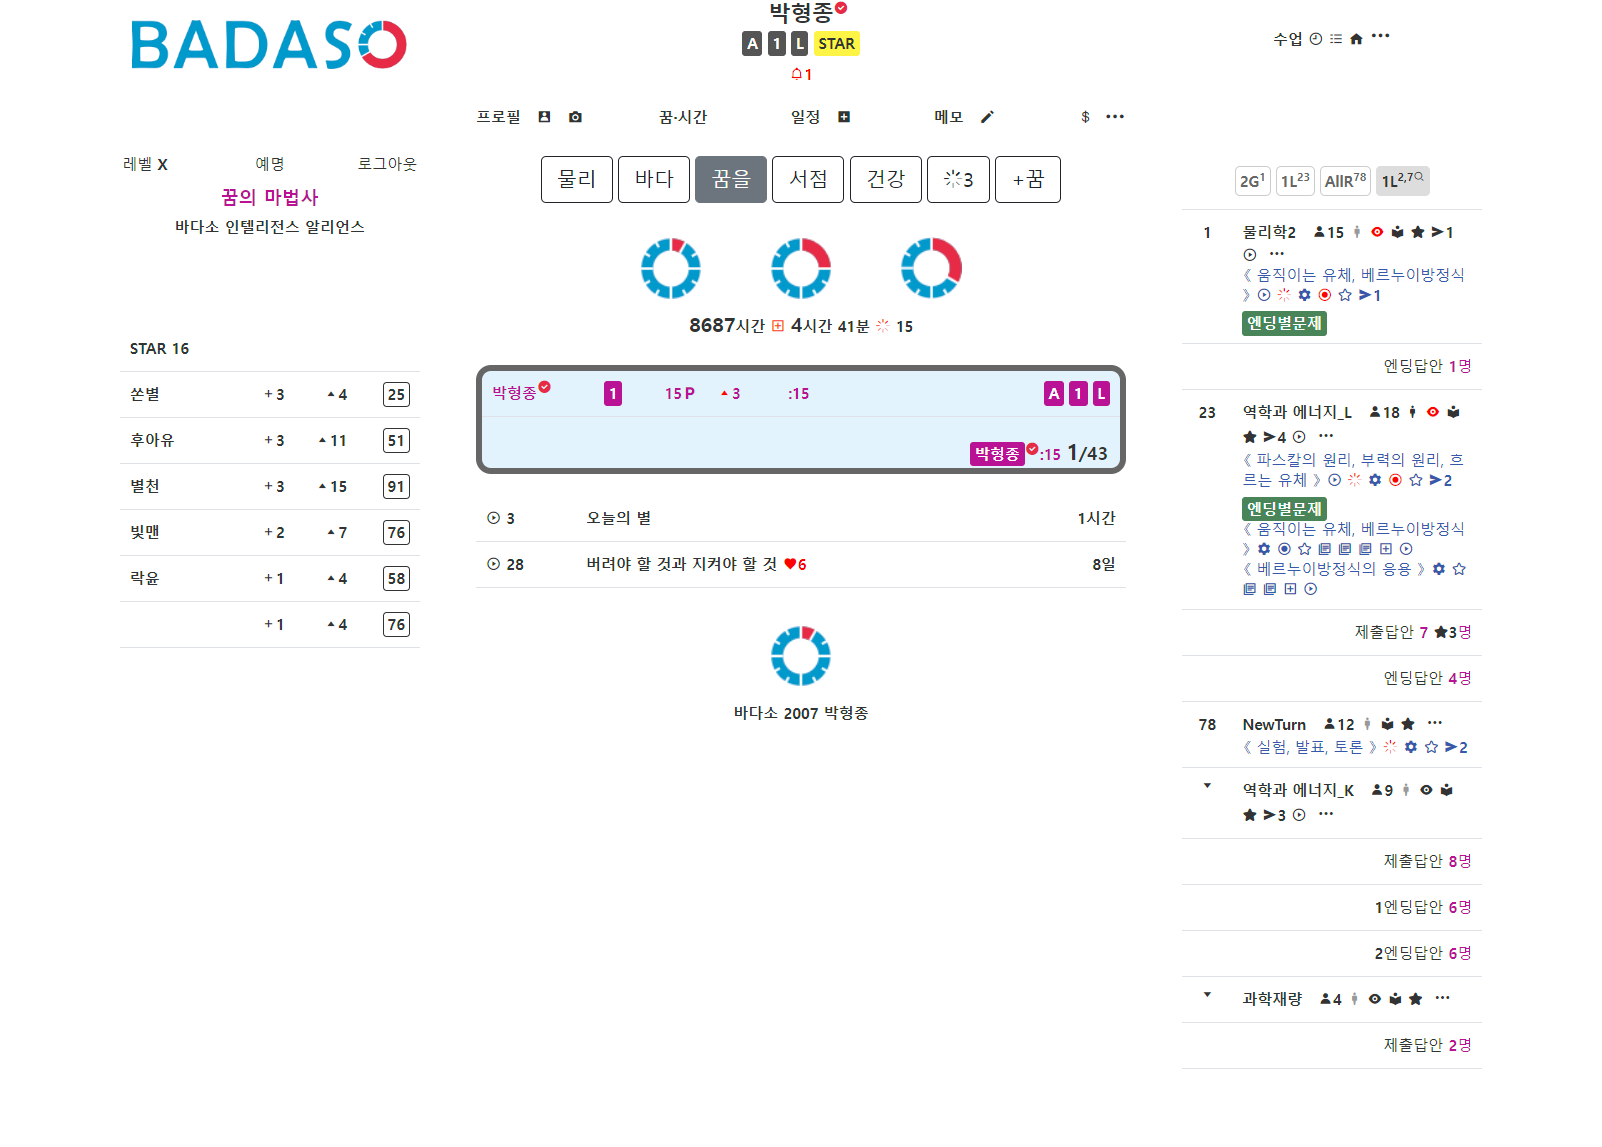Click the +꿈 button
The height and width of the screenshot is (1147, 1602).
coord(1027,179)
